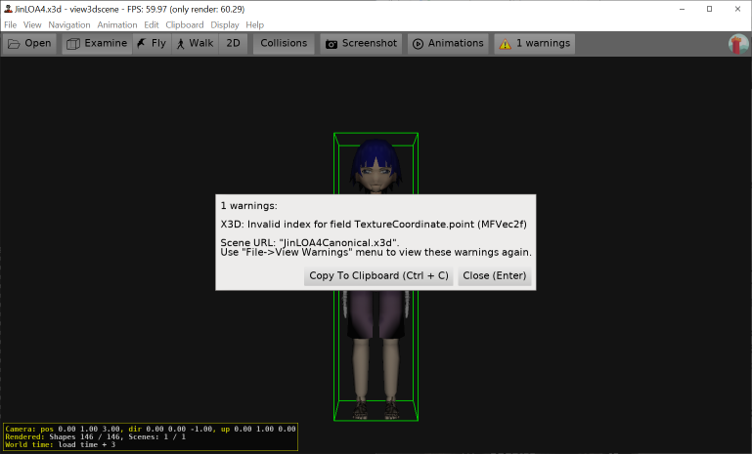Open the File menu
The width and height of the screenshot is (752, 454).
[x=10, y=24]
